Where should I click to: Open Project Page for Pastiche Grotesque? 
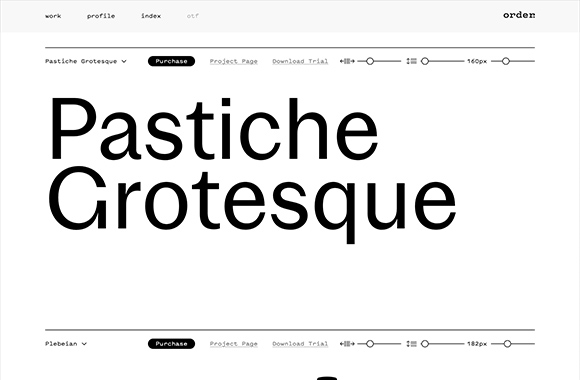coord(233,61)
